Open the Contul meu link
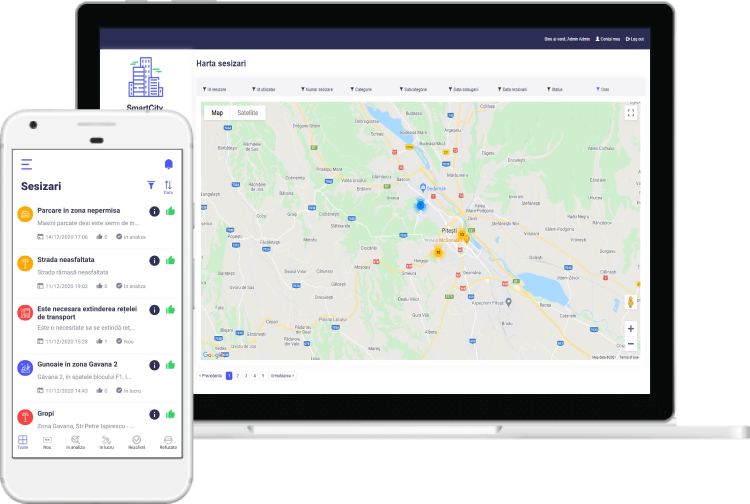This screenshot has width=750, height=504. pos(608,39)
